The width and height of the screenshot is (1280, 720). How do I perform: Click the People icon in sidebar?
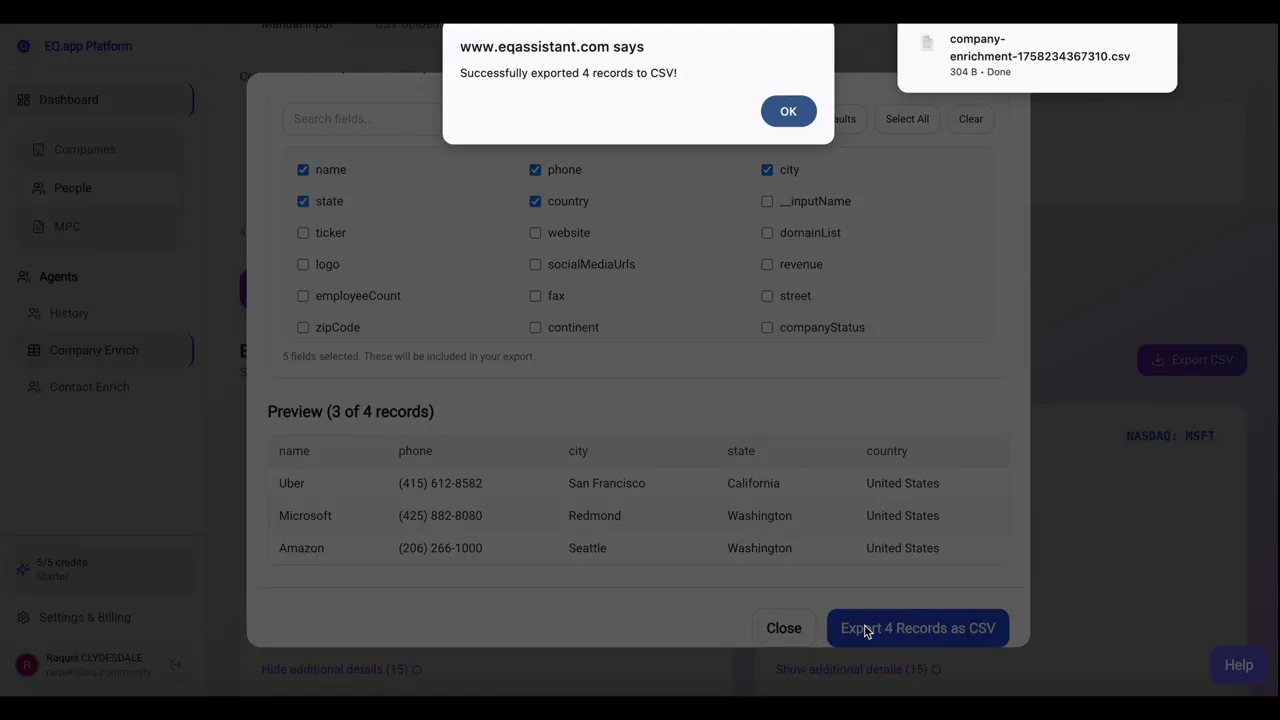39,188
